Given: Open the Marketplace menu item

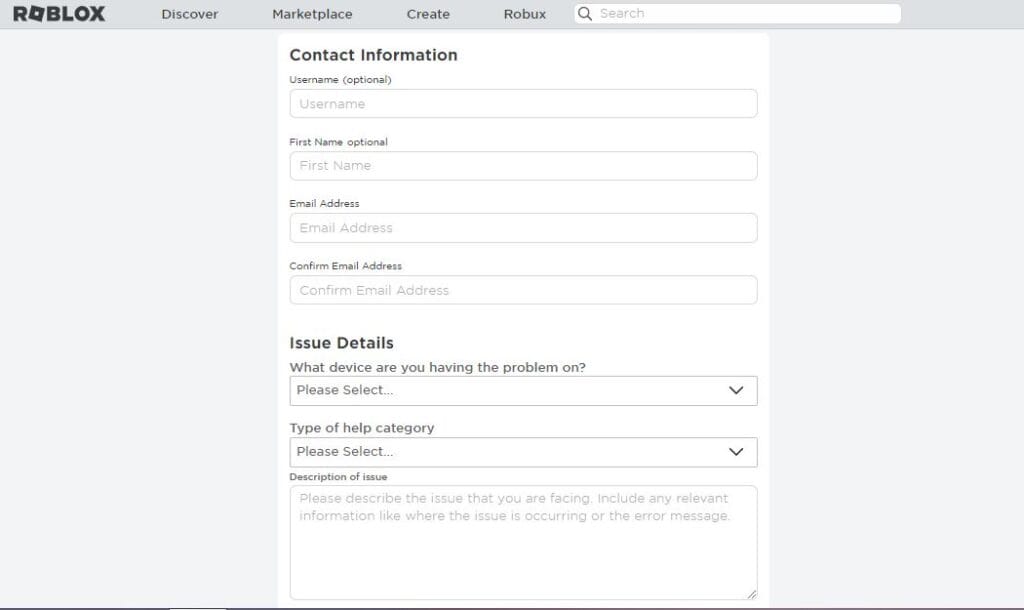Looking at the screenshot, I should [x=312, y=14].
